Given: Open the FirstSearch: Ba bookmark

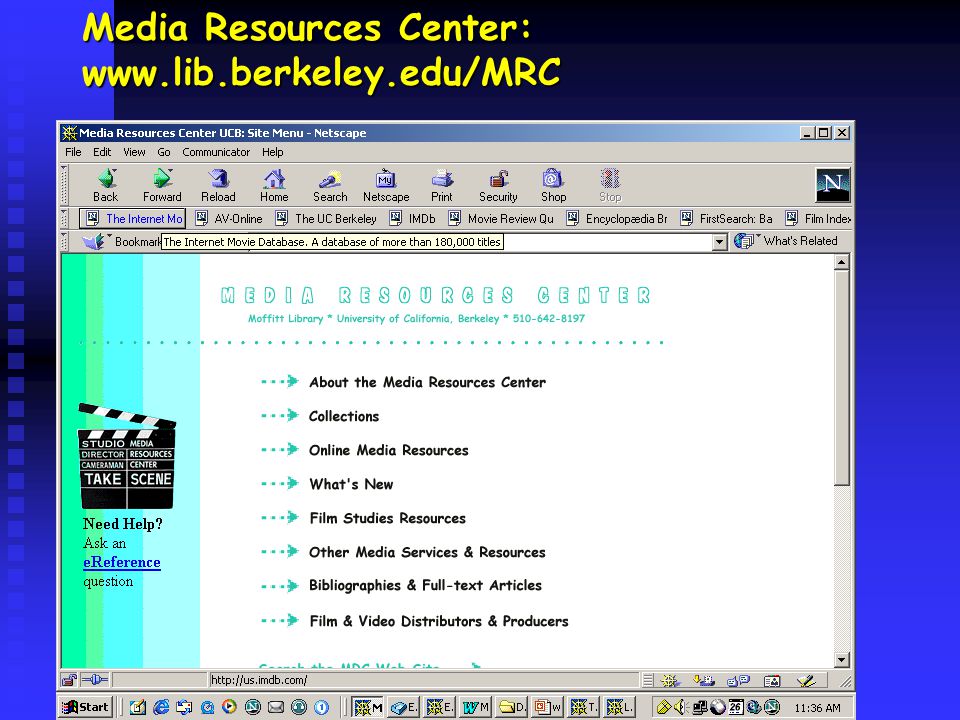Looking at the screenshot, I should (x=726, y=219).
